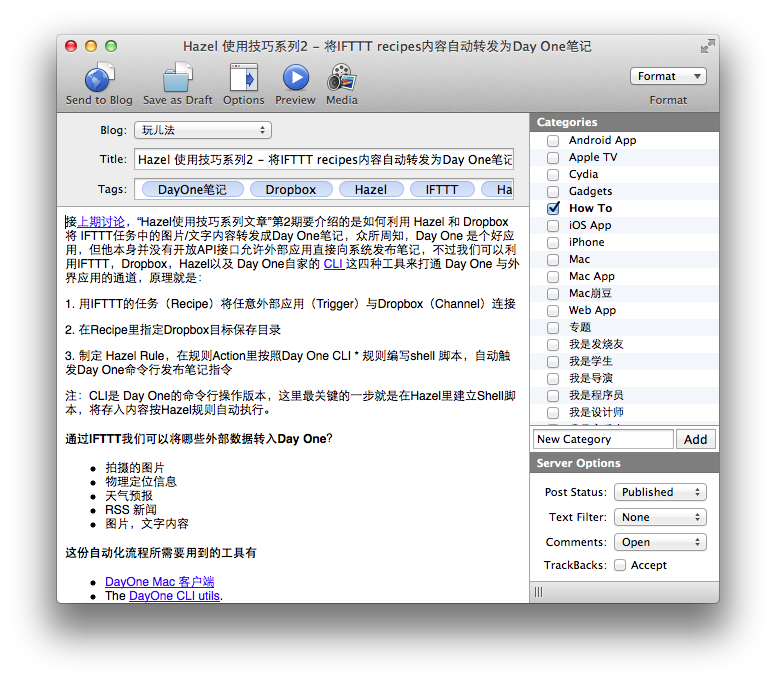The image size is (776, 682).
Task: Open the DayOne CLI utils link
Action: click(x=174, y=596)
